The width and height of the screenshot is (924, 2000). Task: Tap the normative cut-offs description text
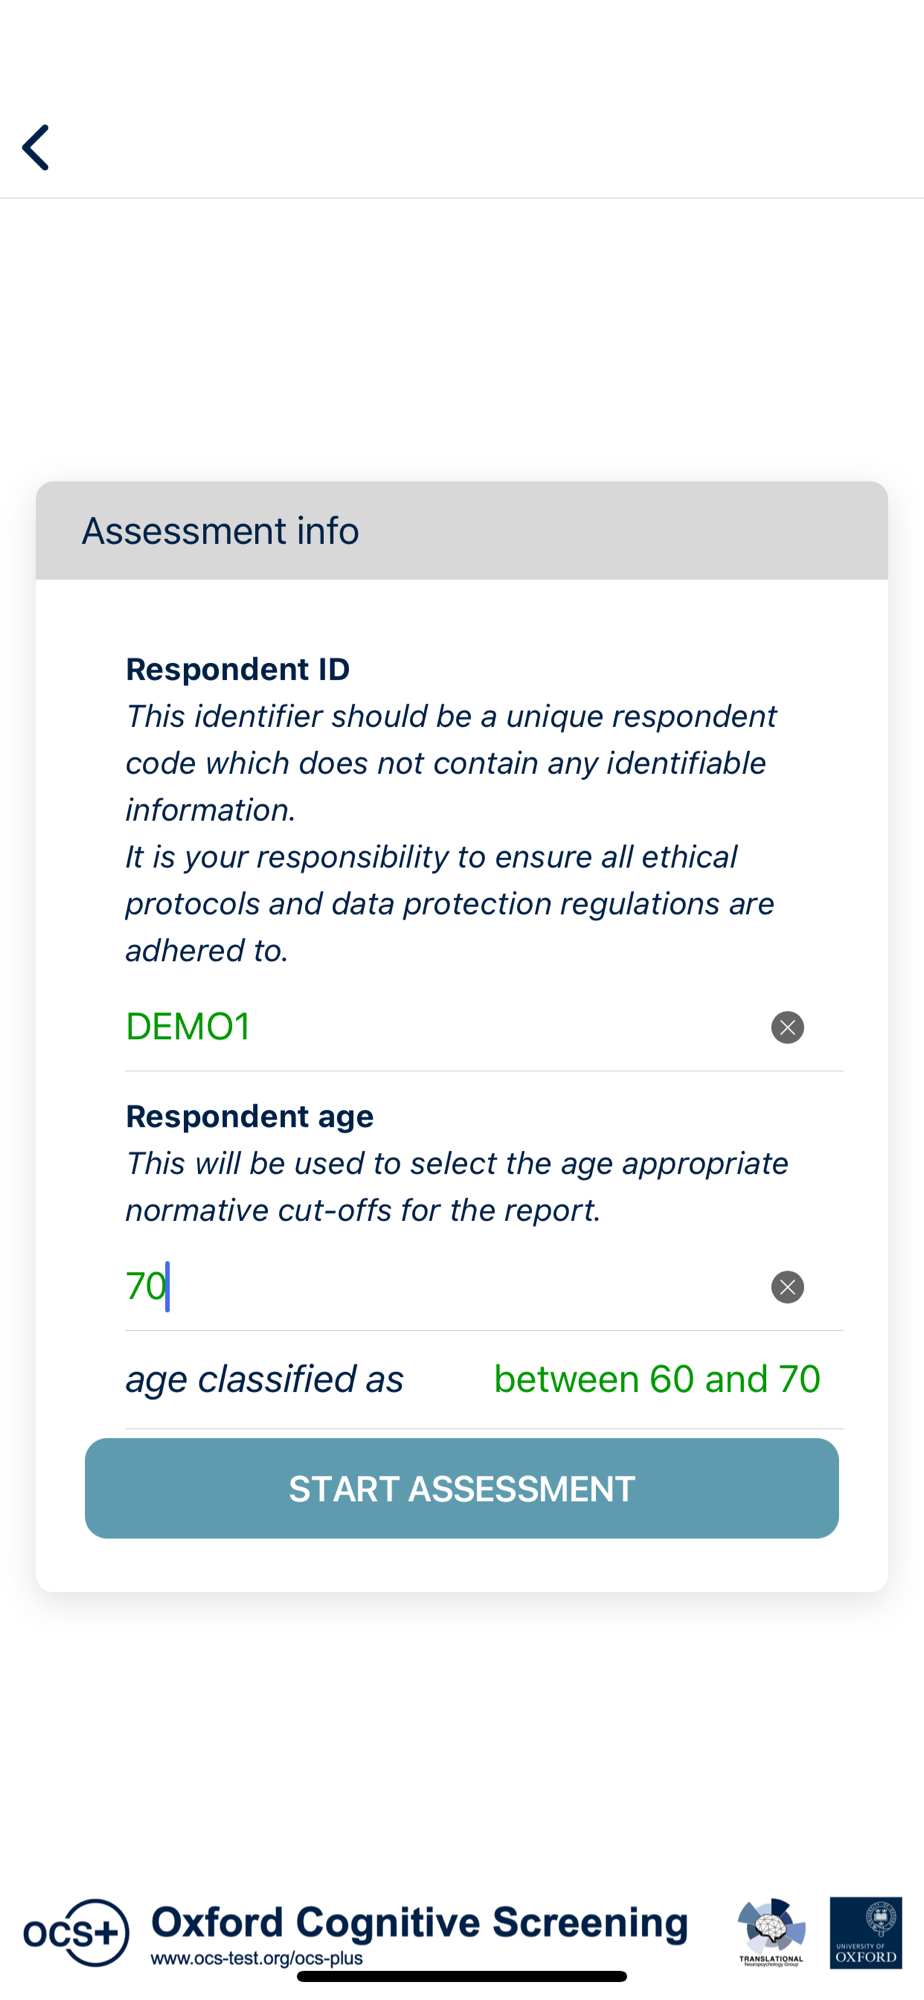[457, 1187]
